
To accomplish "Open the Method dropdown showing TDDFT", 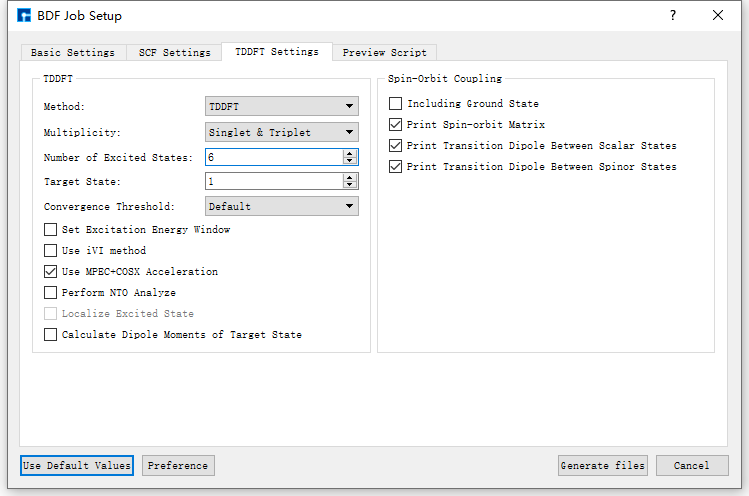I will click(x=281, y=107).
